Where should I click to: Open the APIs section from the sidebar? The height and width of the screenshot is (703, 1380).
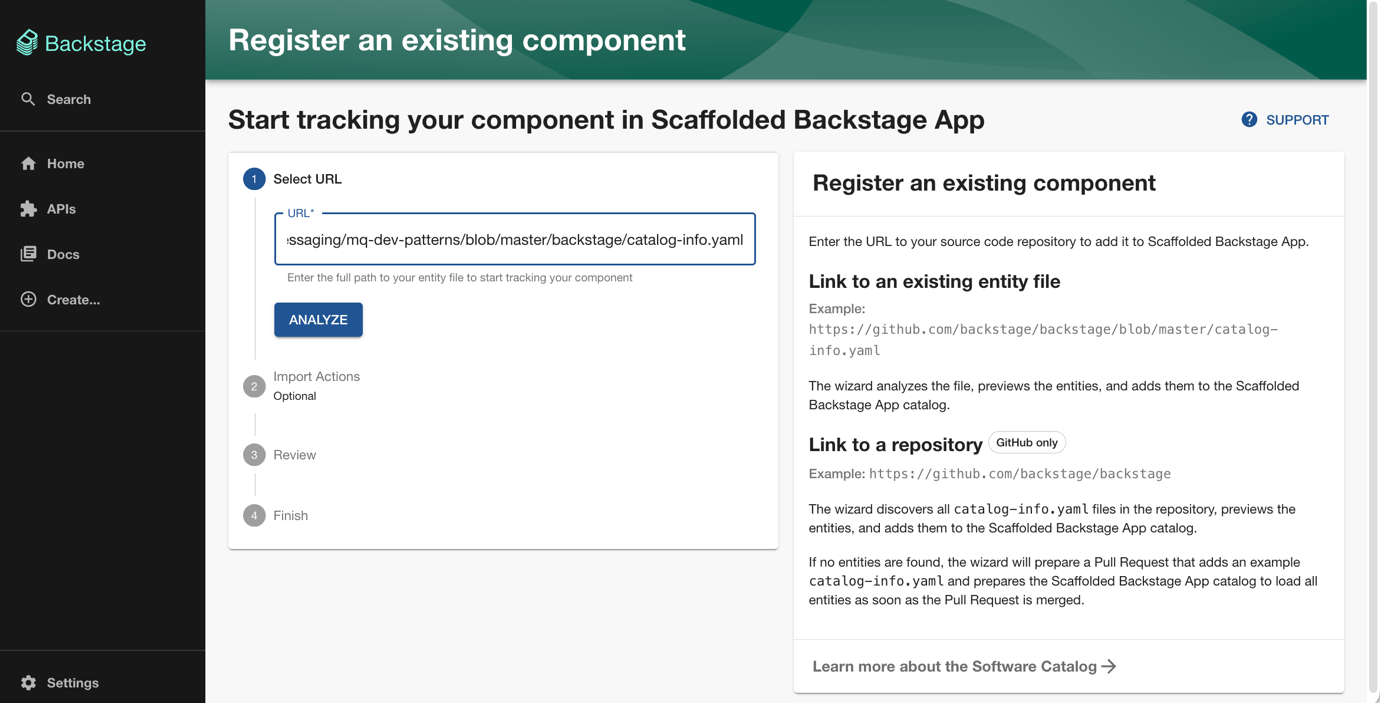(x=27, y=208)
